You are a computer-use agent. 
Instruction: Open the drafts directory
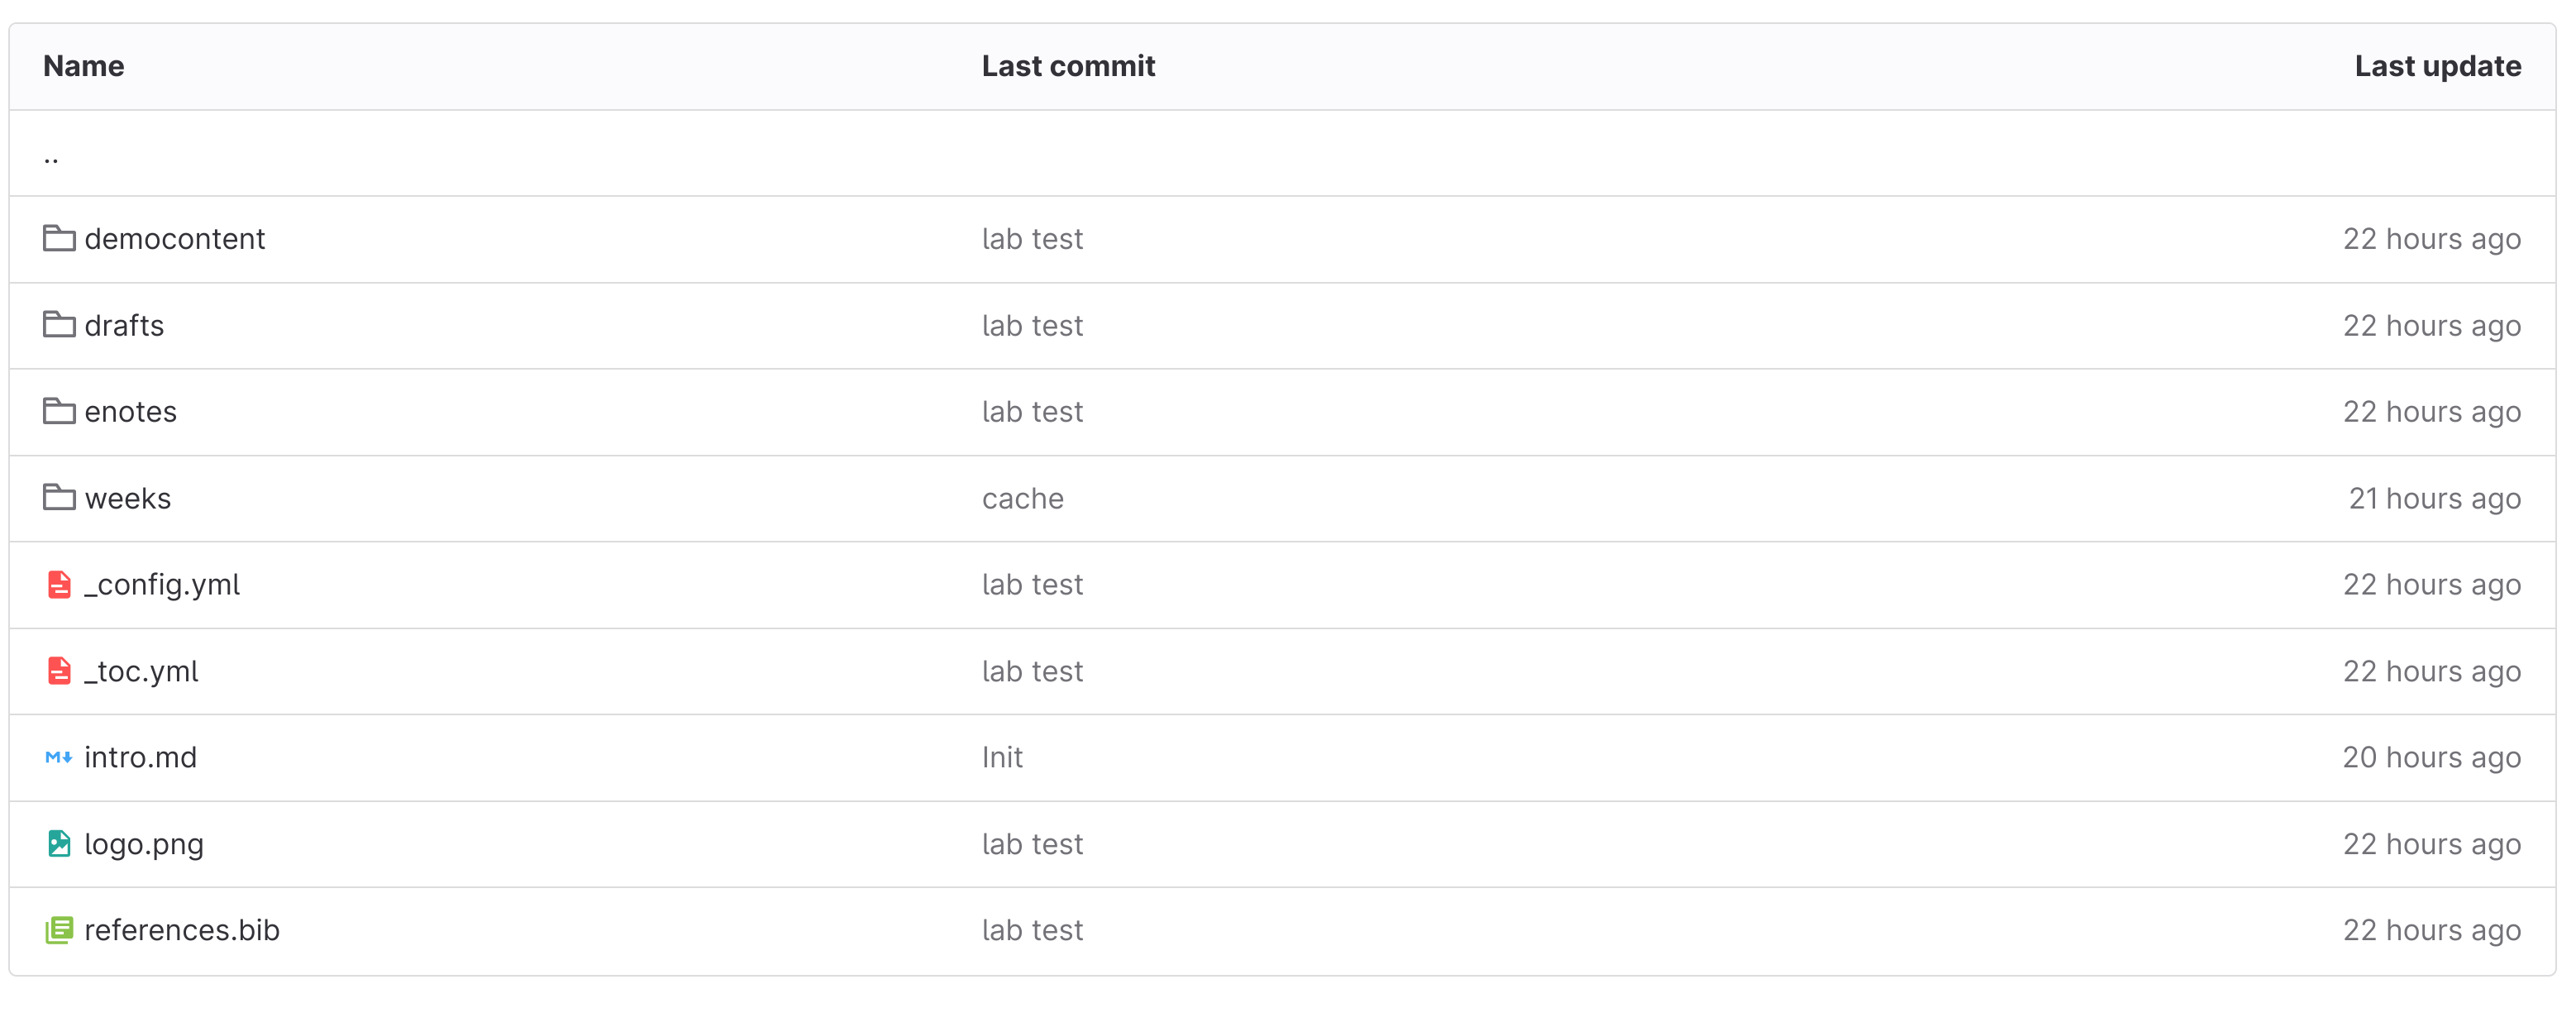tap(124, 325)
